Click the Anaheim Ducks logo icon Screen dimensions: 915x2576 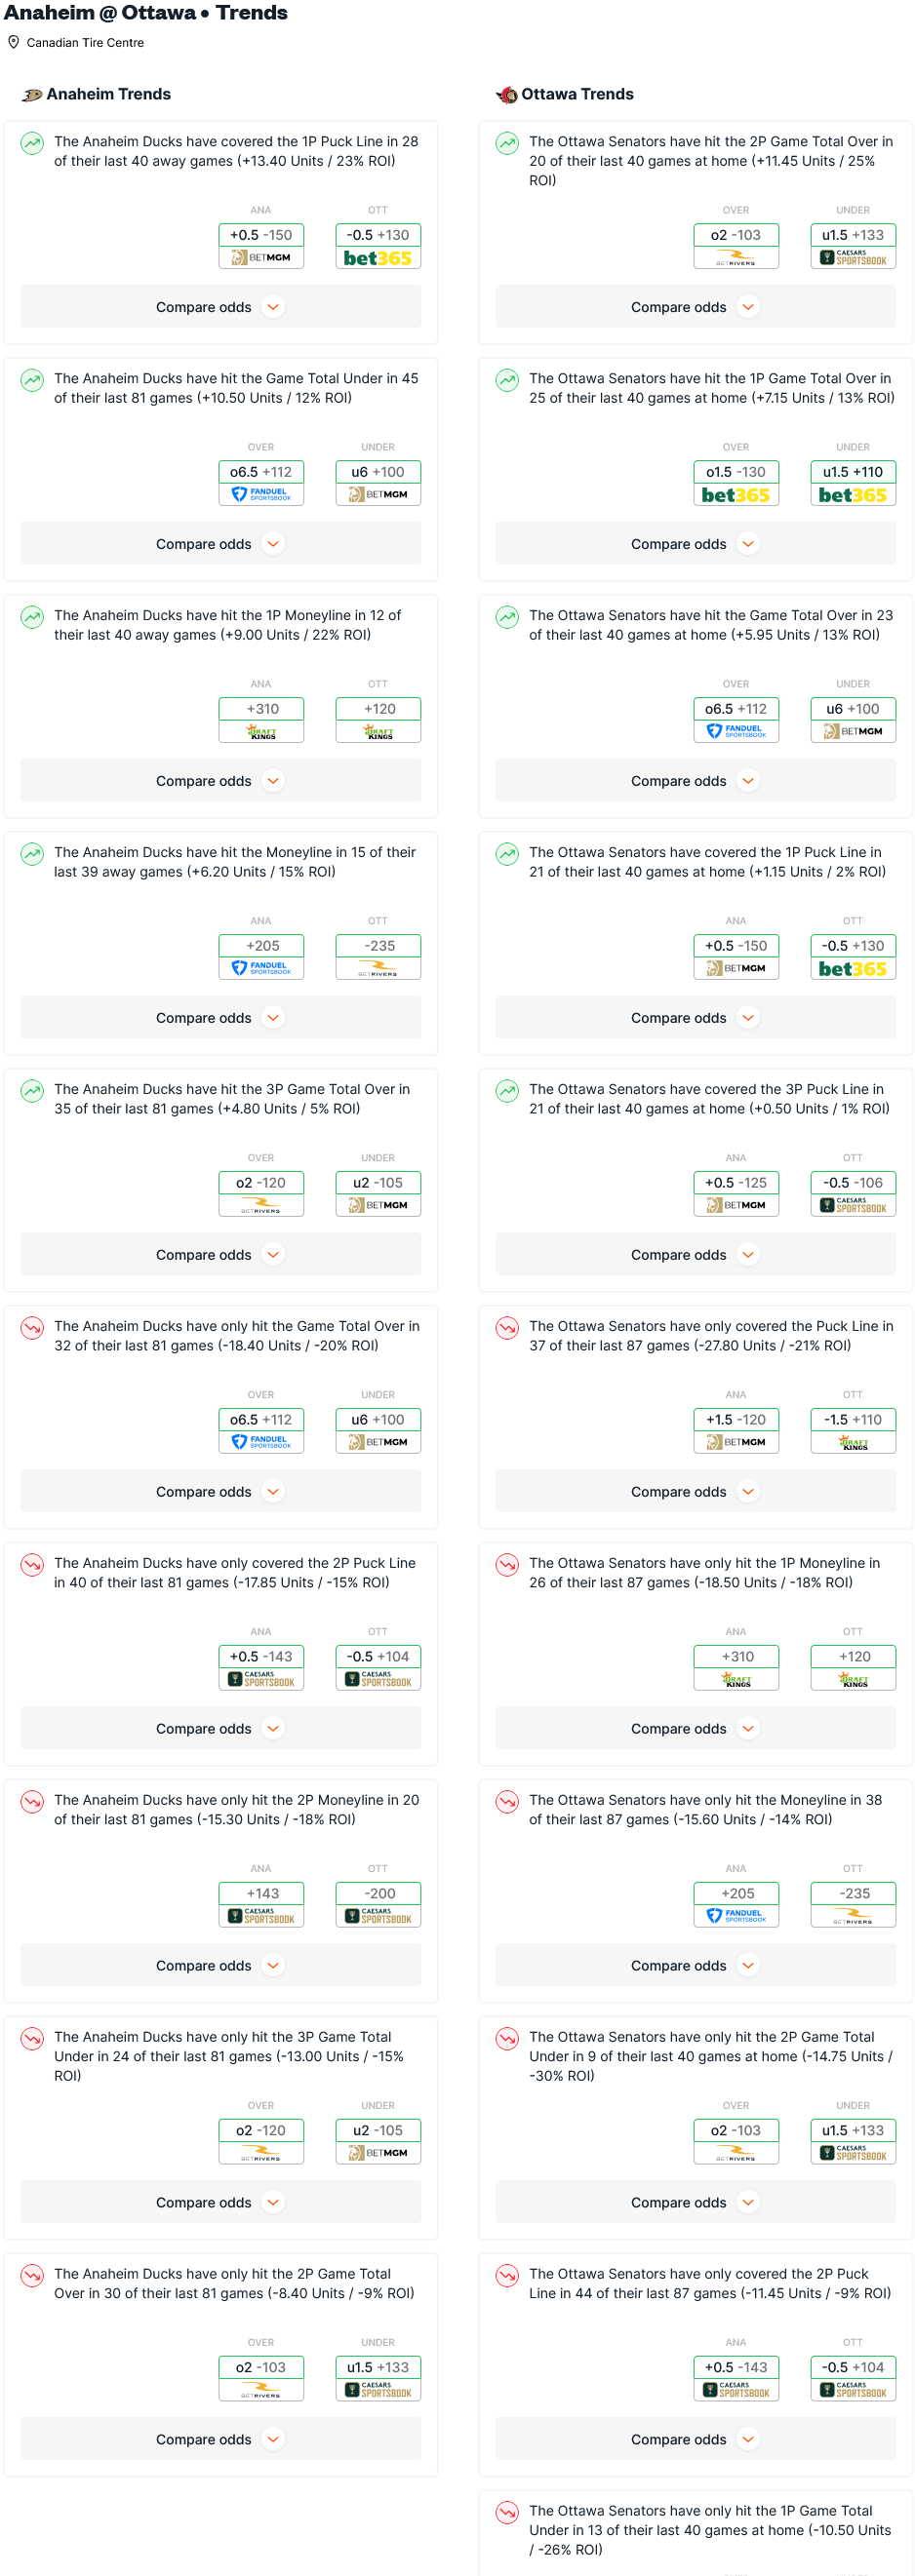[32, 95]
